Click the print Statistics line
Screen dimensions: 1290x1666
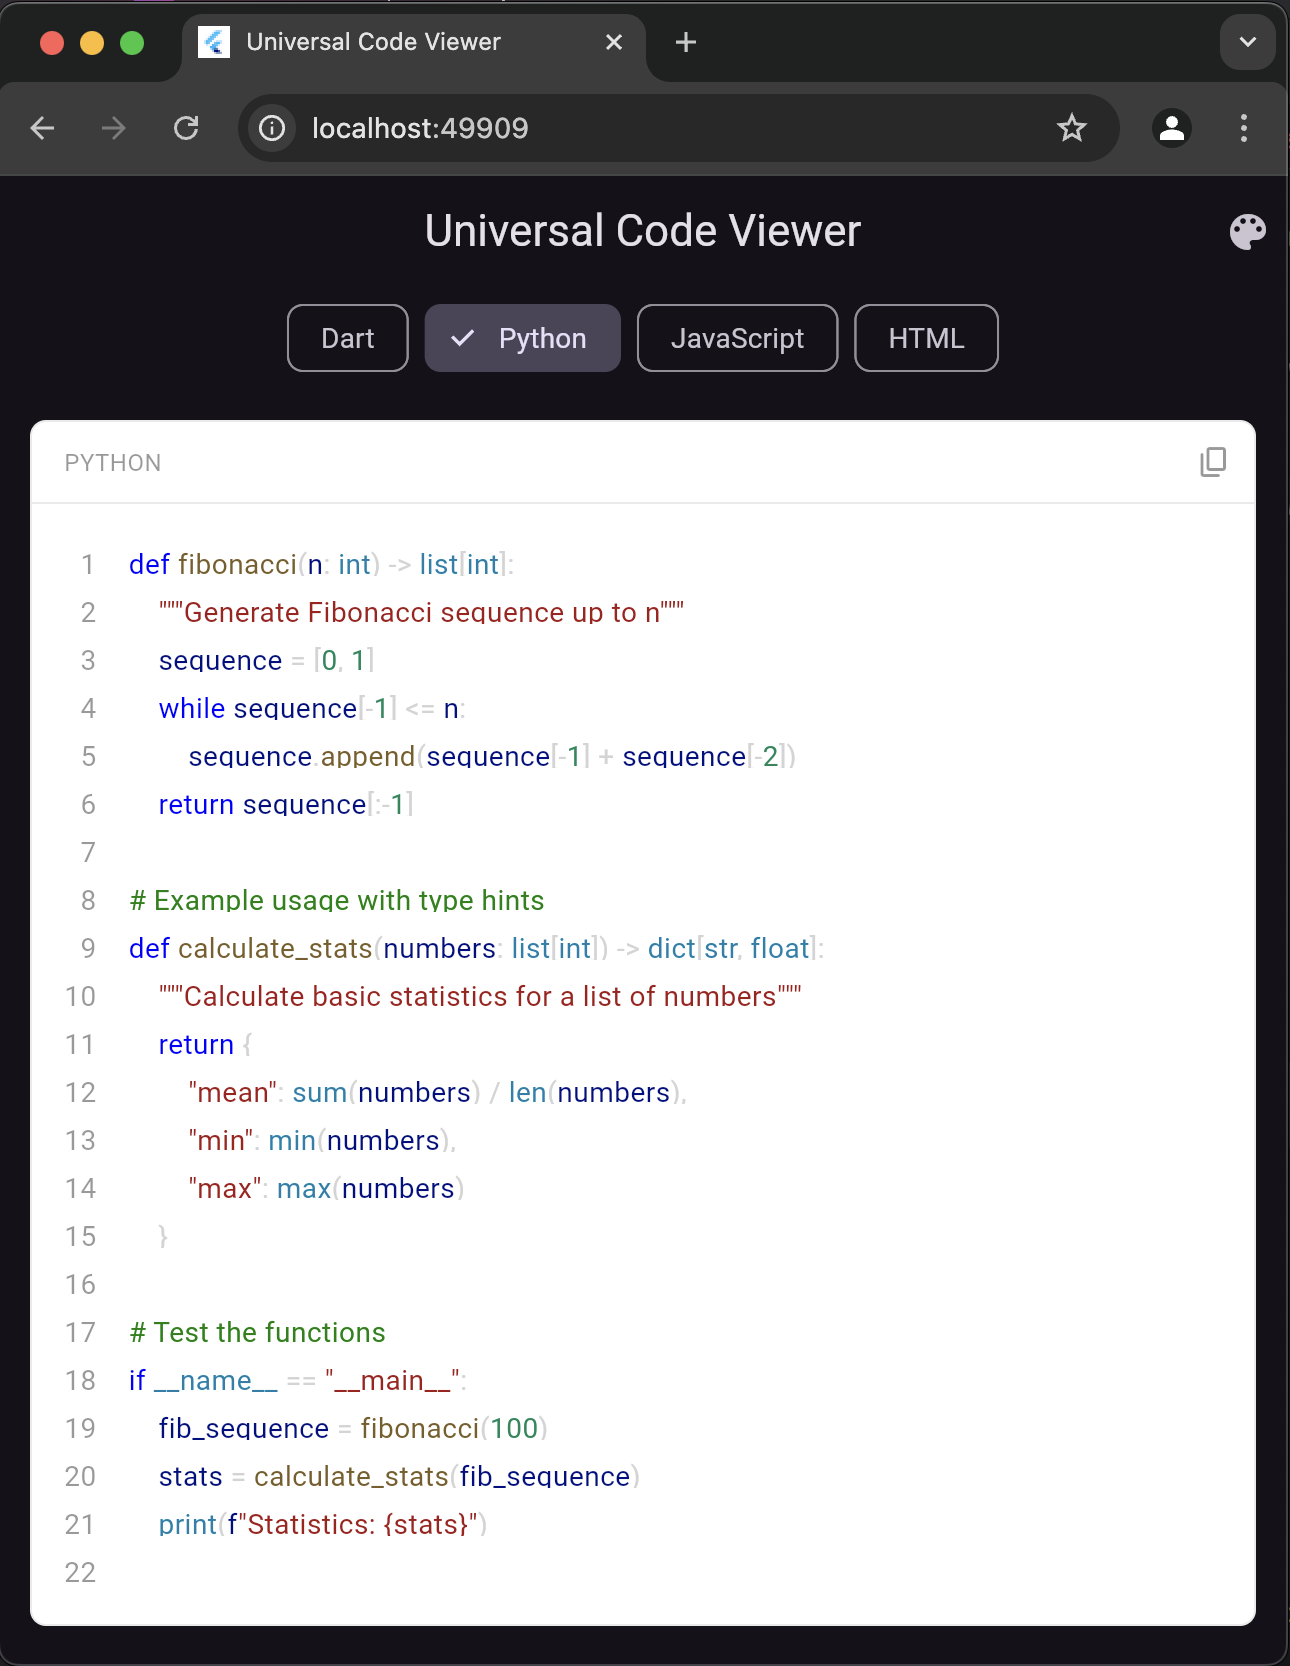(x=323, y=1525)
